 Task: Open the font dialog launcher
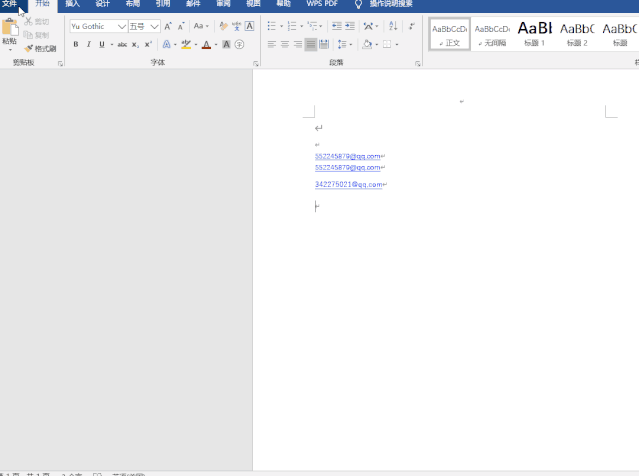(256, 64)
